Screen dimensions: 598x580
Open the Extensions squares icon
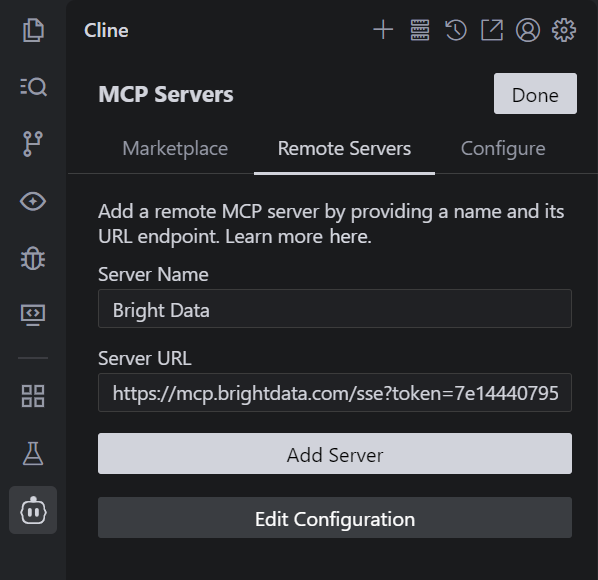(33, 396)
